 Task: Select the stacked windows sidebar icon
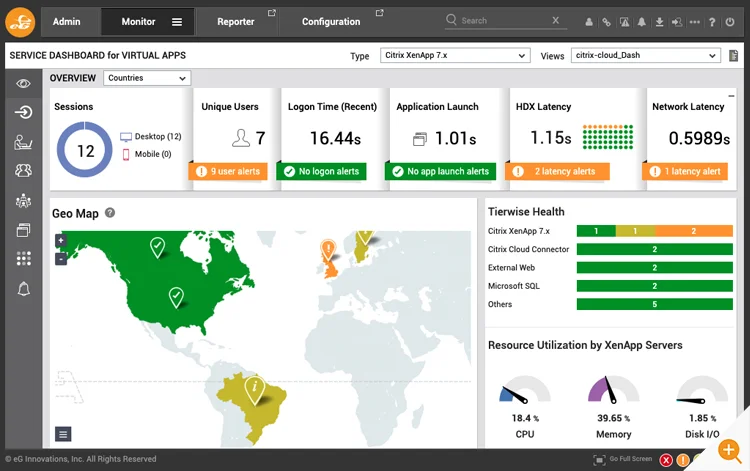click(23, 230)
